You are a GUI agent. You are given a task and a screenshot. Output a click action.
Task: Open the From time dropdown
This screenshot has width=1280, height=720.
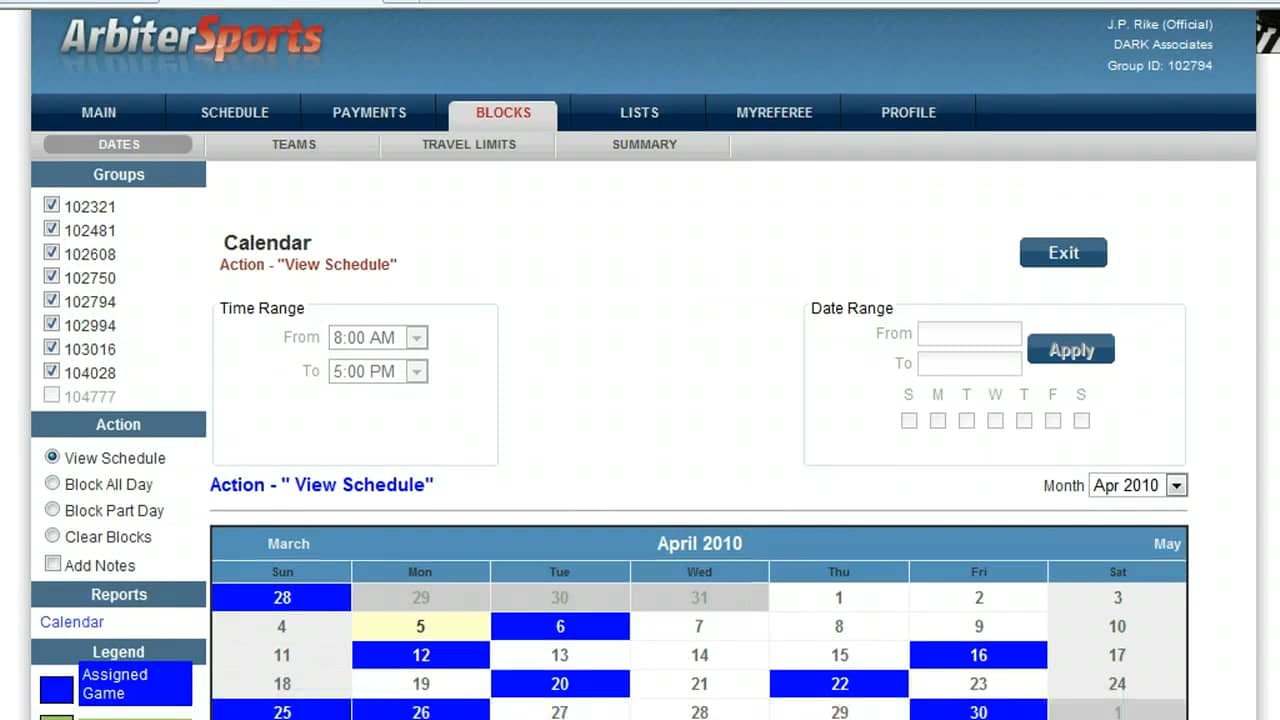tap(378, 338)
